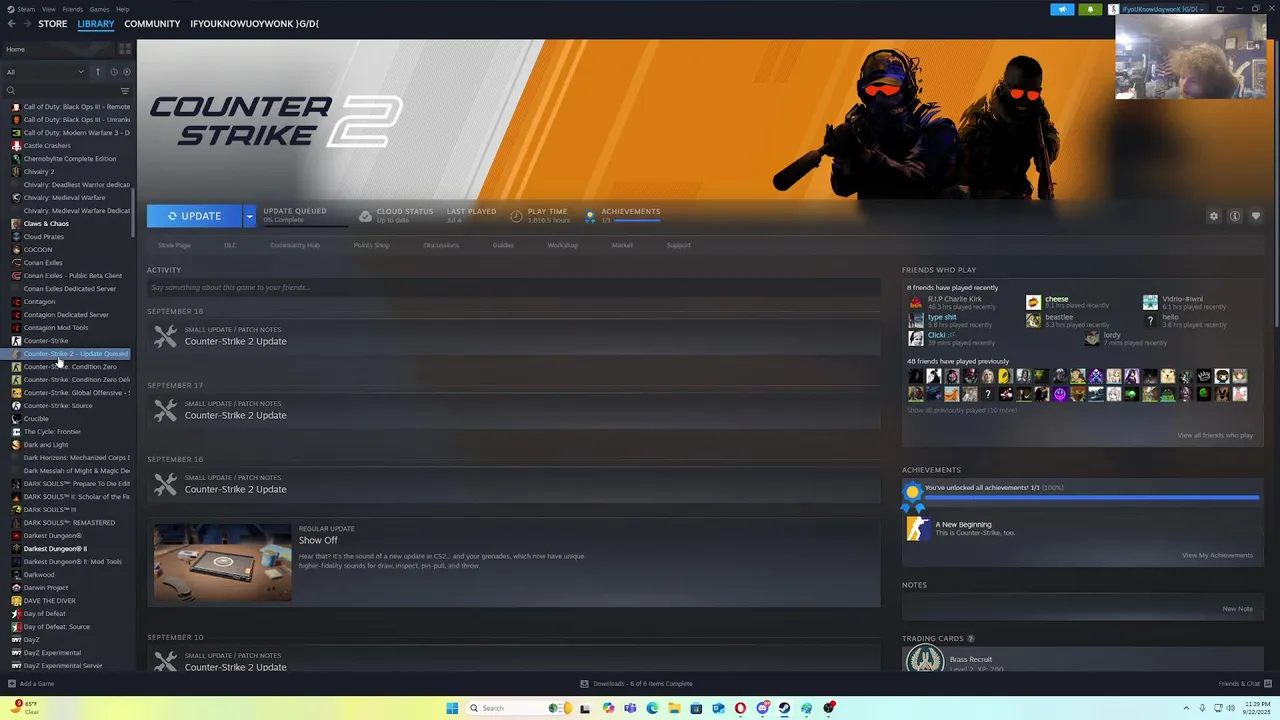Click the forward navigation arrow

click(x=26, y=24)
